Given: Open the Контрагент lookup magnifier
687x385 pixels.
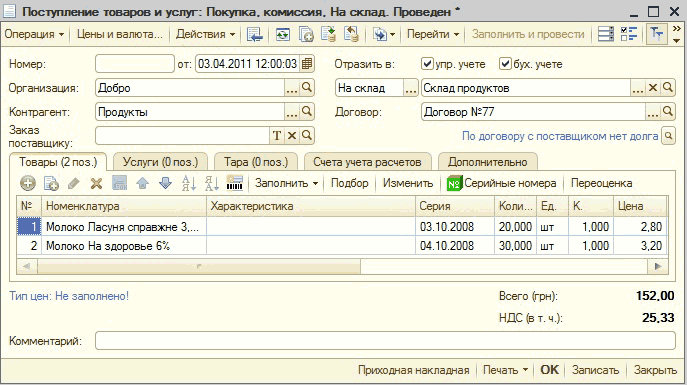Looking at the screenshot, I should (x=307, y=112).
